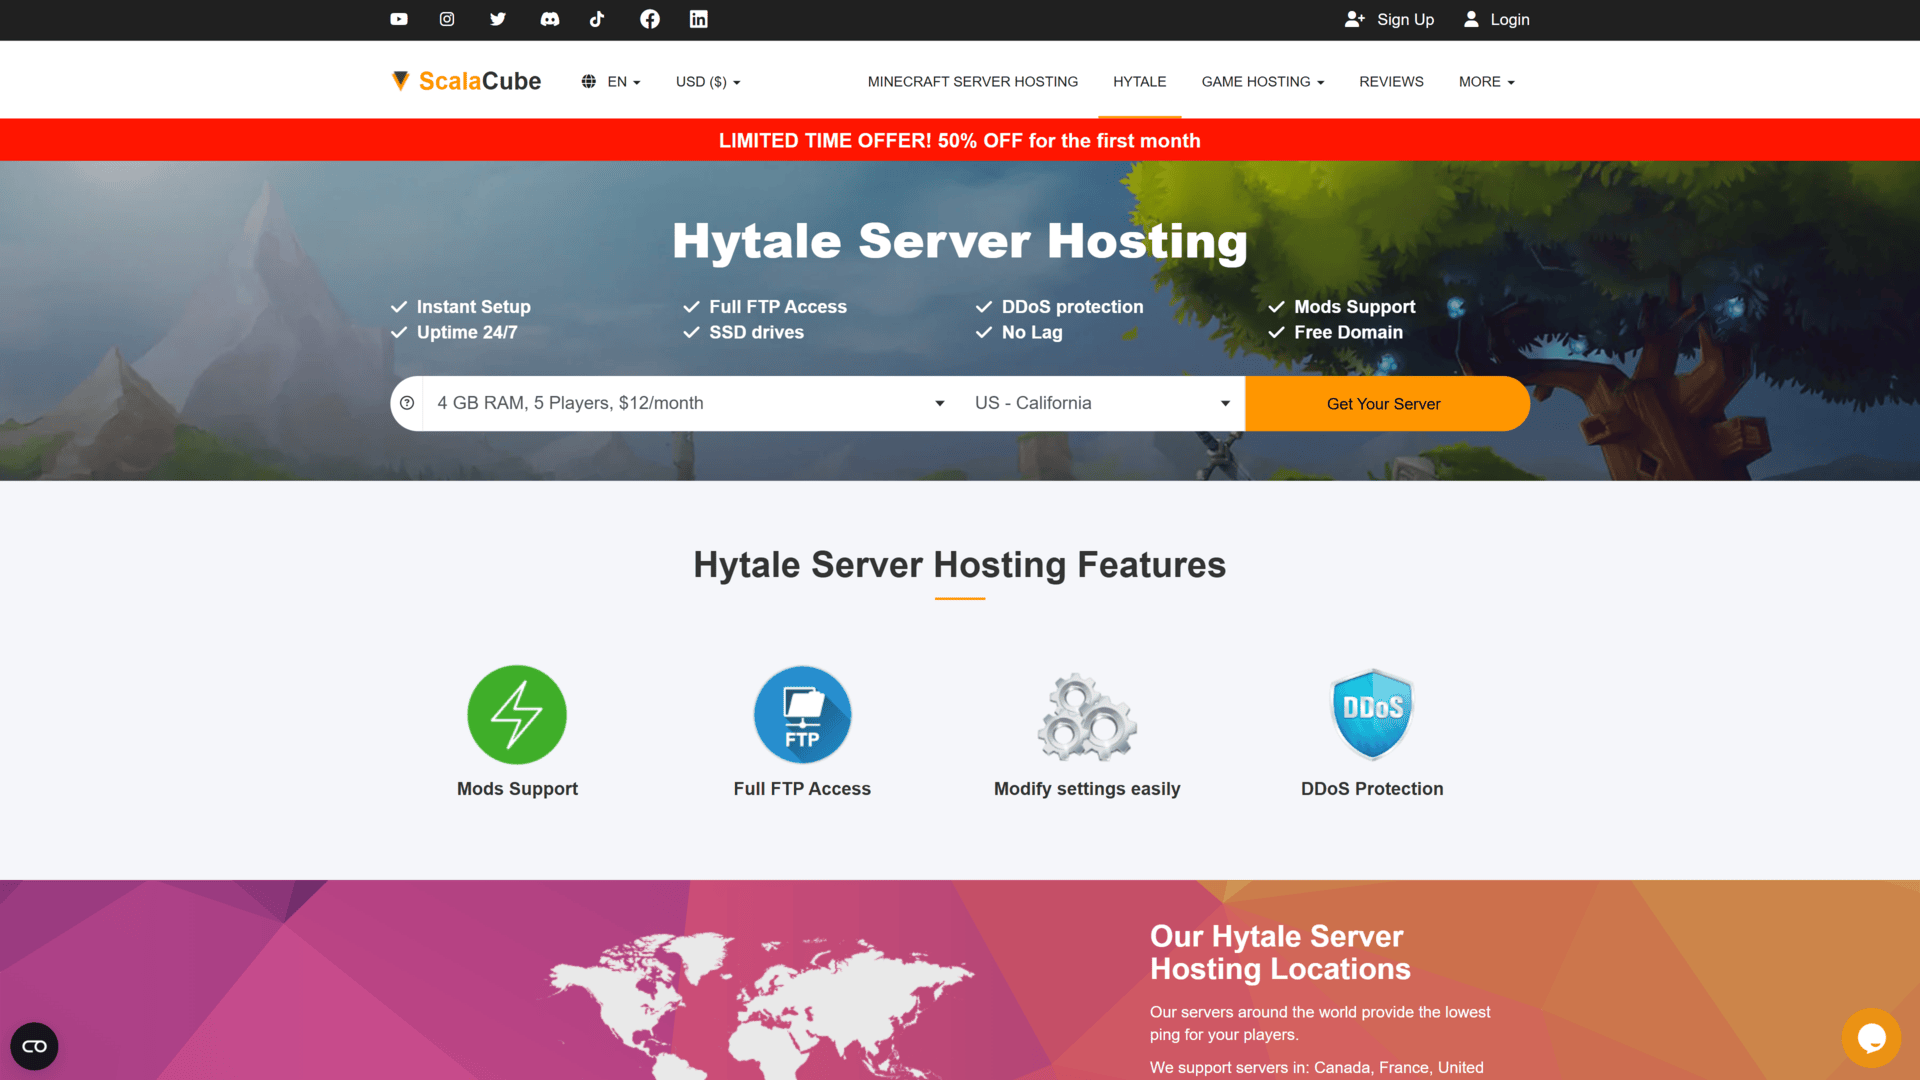Image resolution: width=1920 pixels, height=1080 pixels.
Task: Open the EN language dropdown
Action: click(x=624, y=82)
